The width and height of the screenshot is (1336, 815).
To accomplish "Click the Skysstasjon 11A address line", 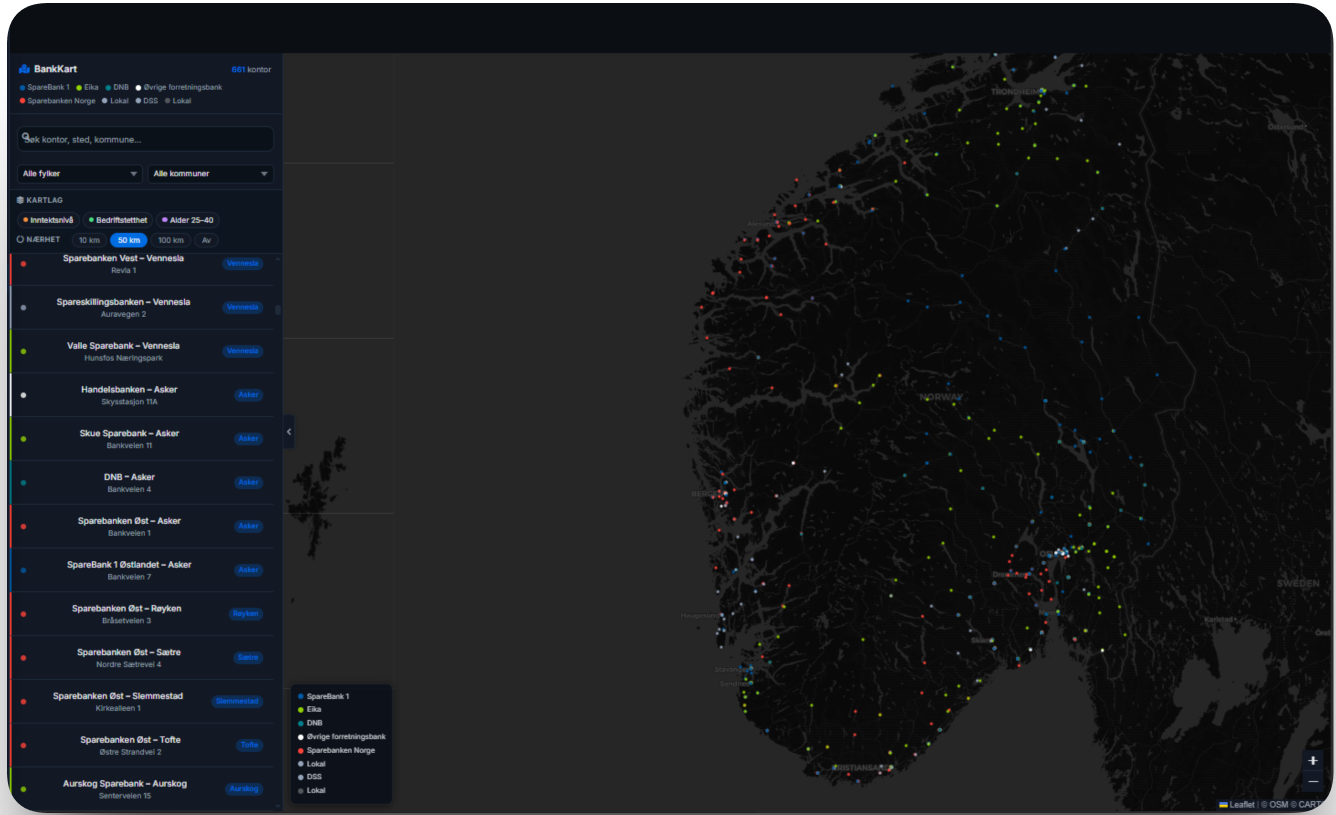I will (x=129, y=402).
